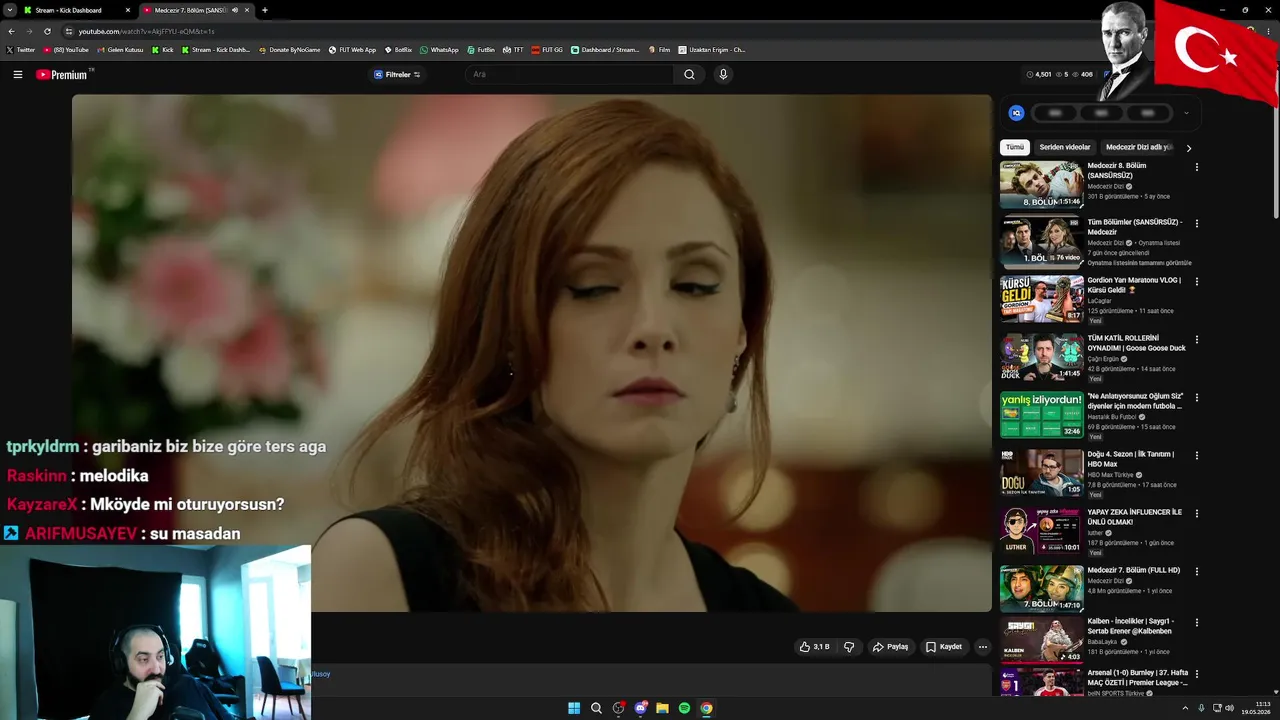This screenshot has width=1280, height=720.
Task: Reload the page with the refresh icon
Action: click(47, 31)
